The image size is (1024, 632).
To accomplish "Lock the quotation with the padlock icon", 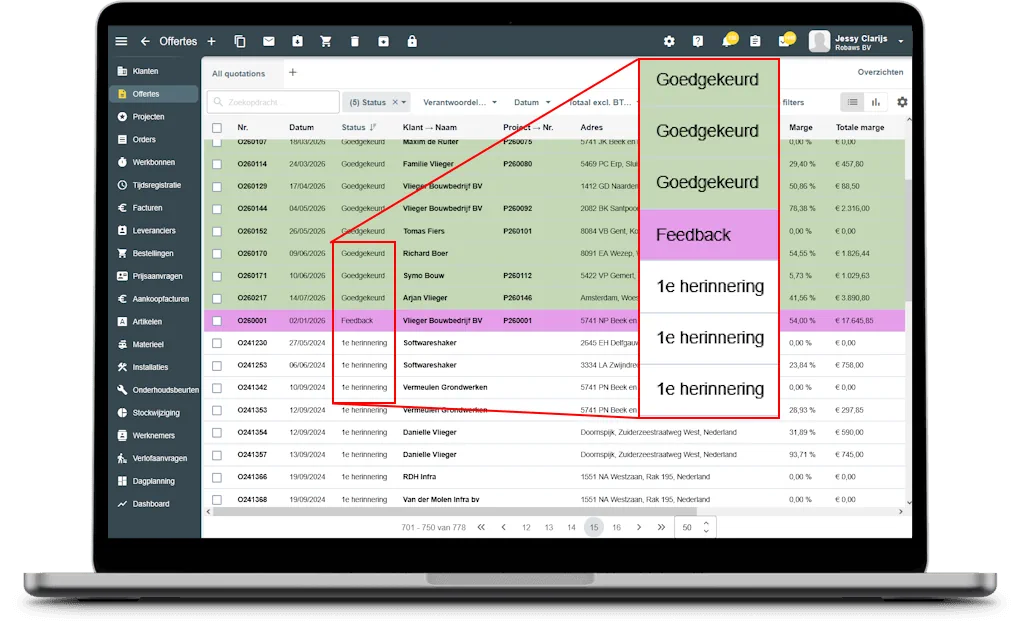I will pyautogui.click(x=412, y=41).
